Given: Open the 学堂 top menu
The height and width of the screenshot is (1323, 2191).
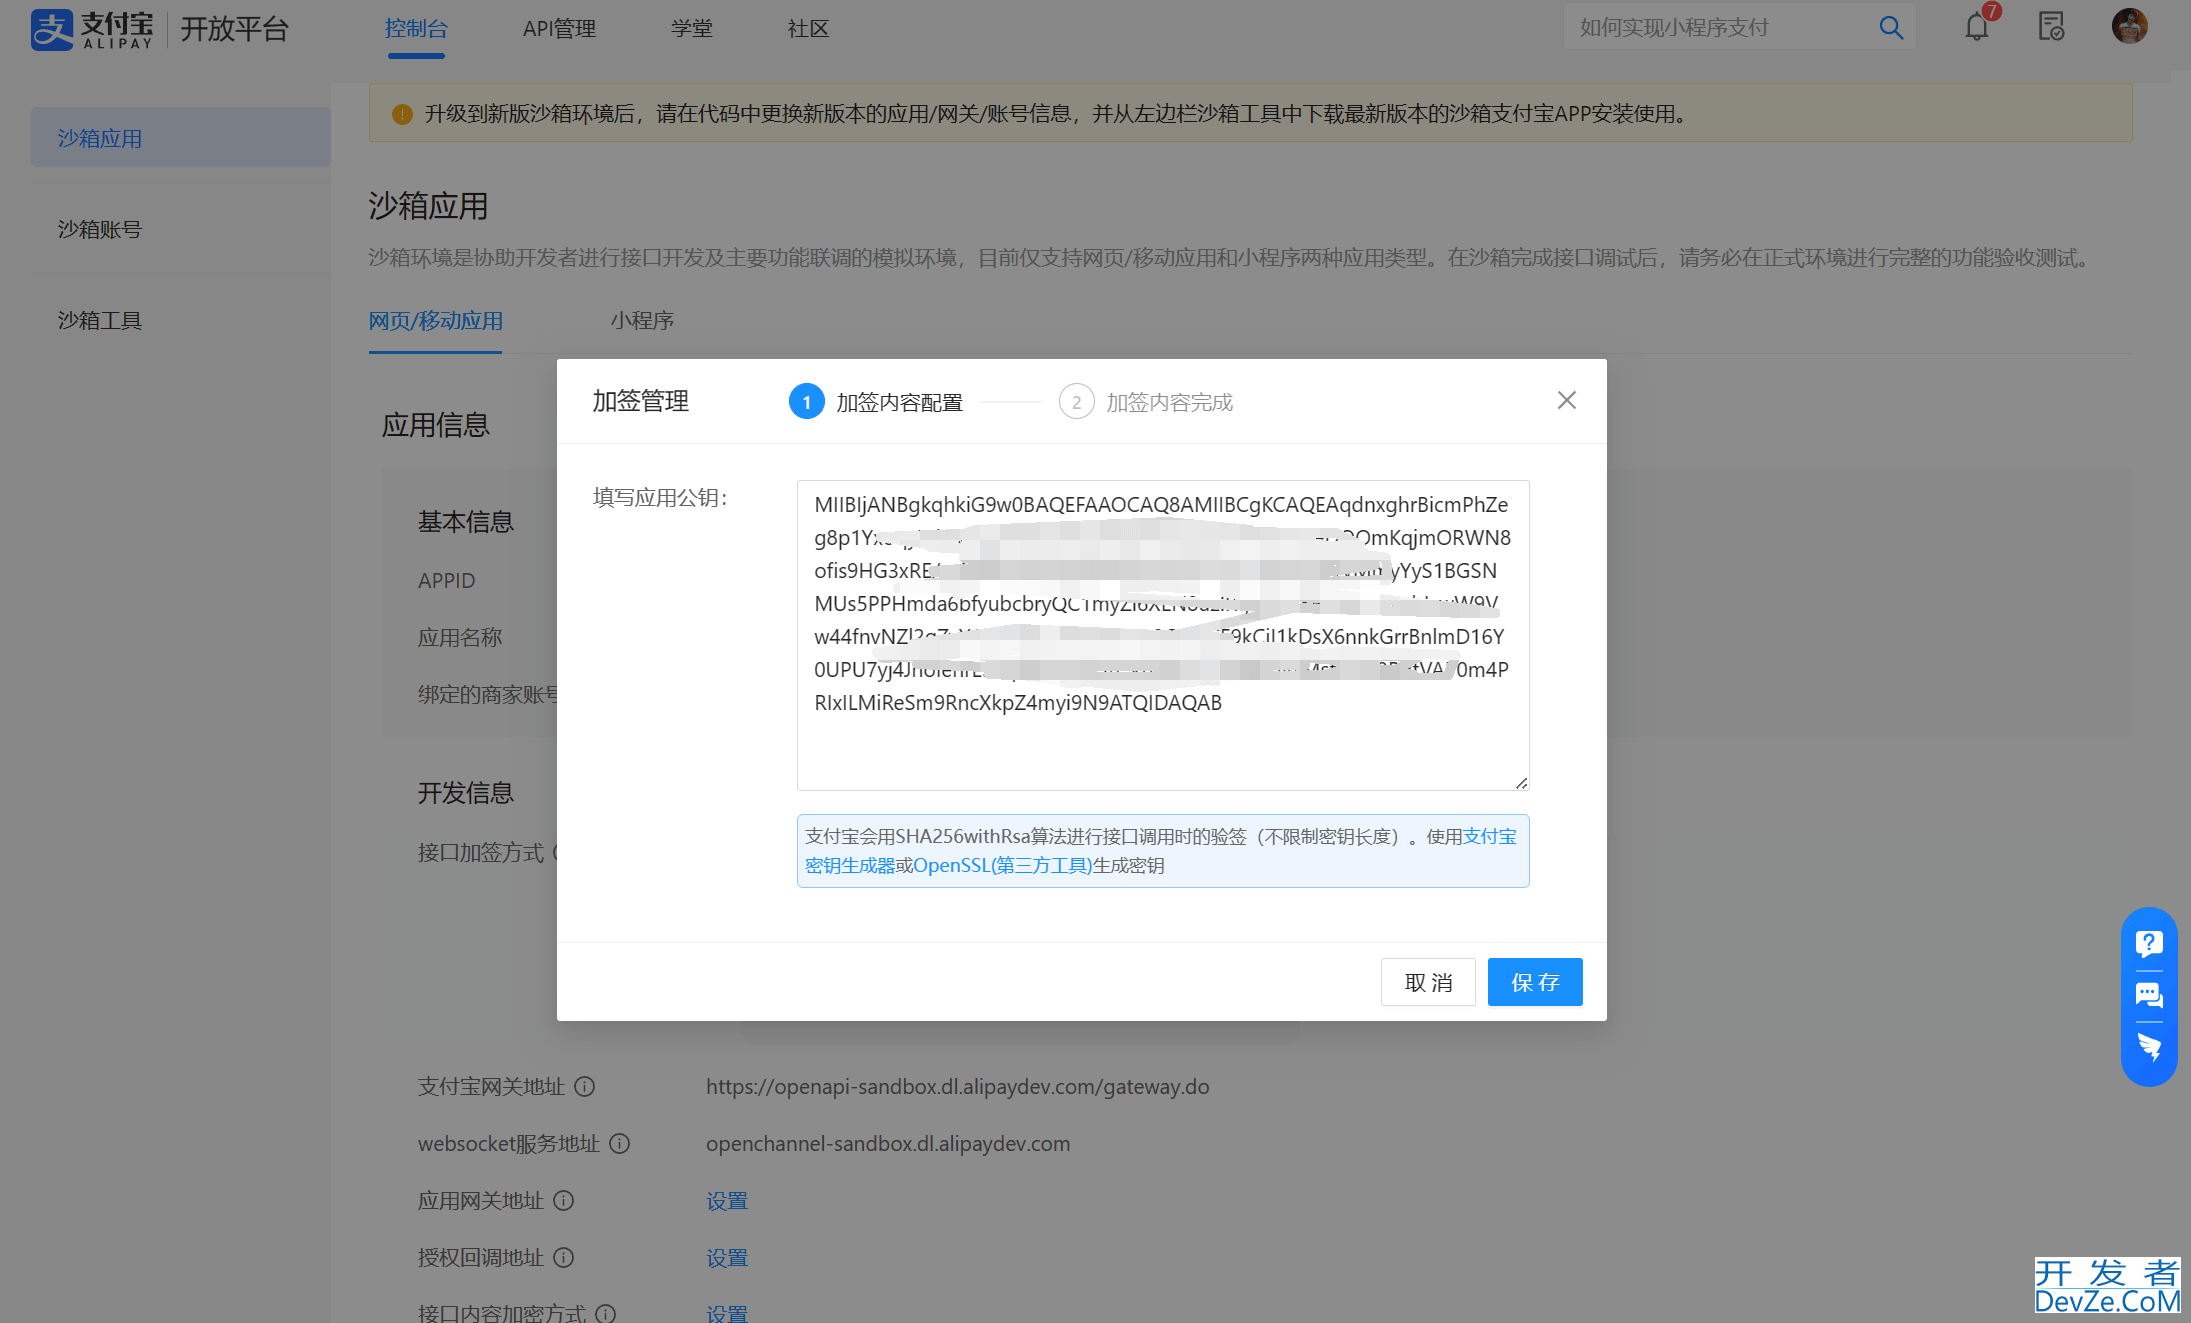Looking at the screenshot, I should (692, 29).
